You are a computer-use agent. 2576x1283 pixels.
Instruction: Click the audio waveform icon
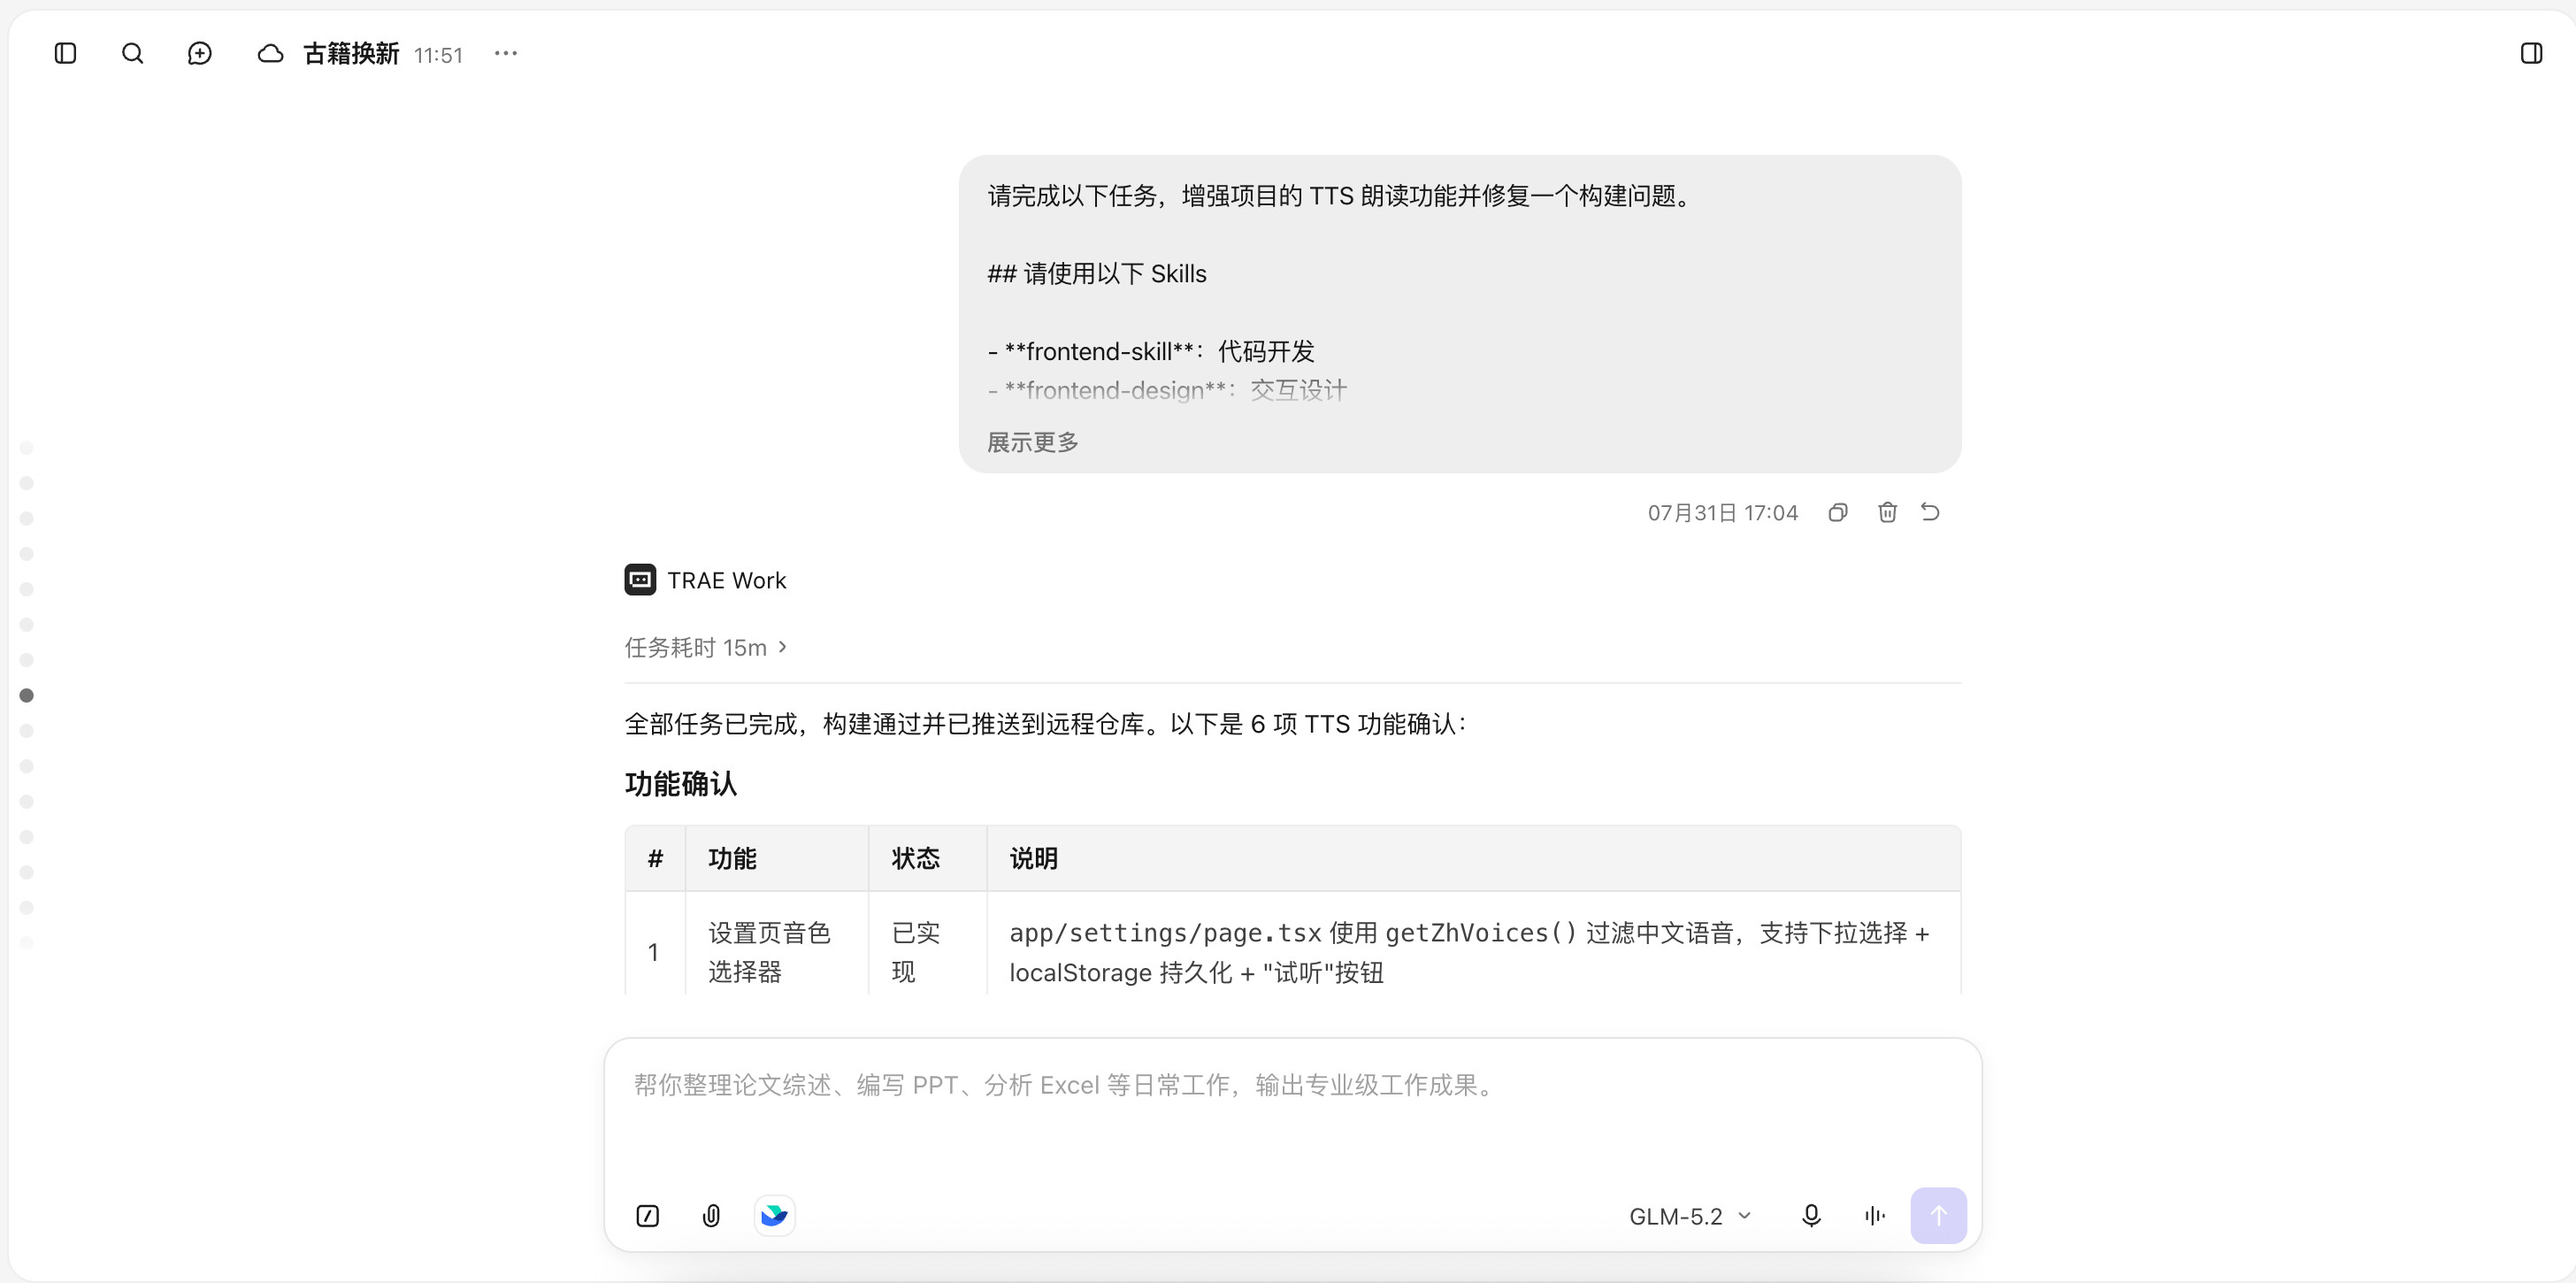[1875, 1216]
